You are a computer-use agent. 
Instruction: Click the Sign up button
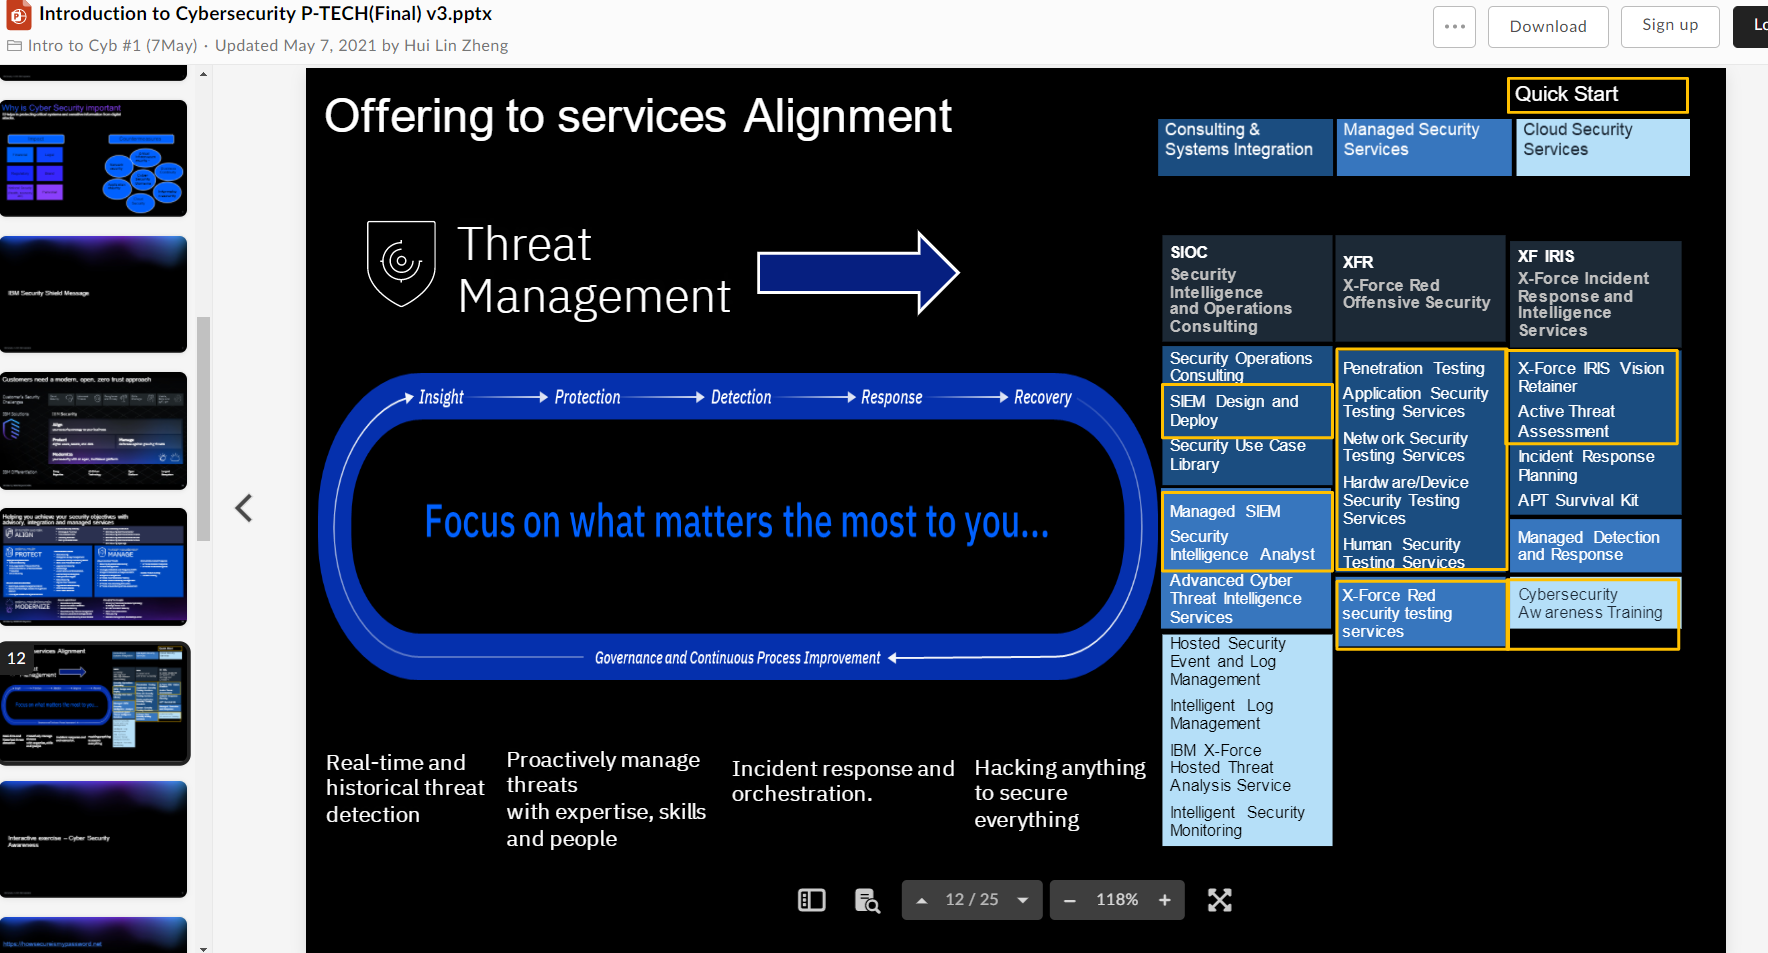pyautogui.click(x=1670, y=26)
